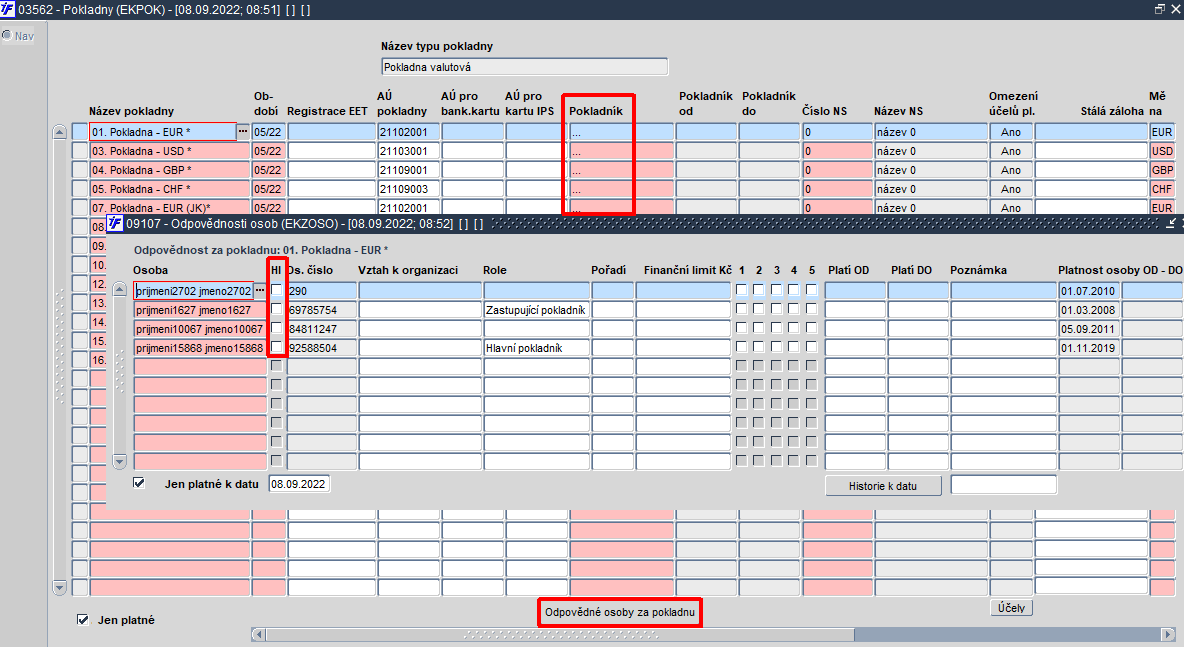This screenshot has width=1184, height=647.
Task: Click the Platnost osoby date 01.07.2010
Action: pyautogui.click(x=1089, y=291)
